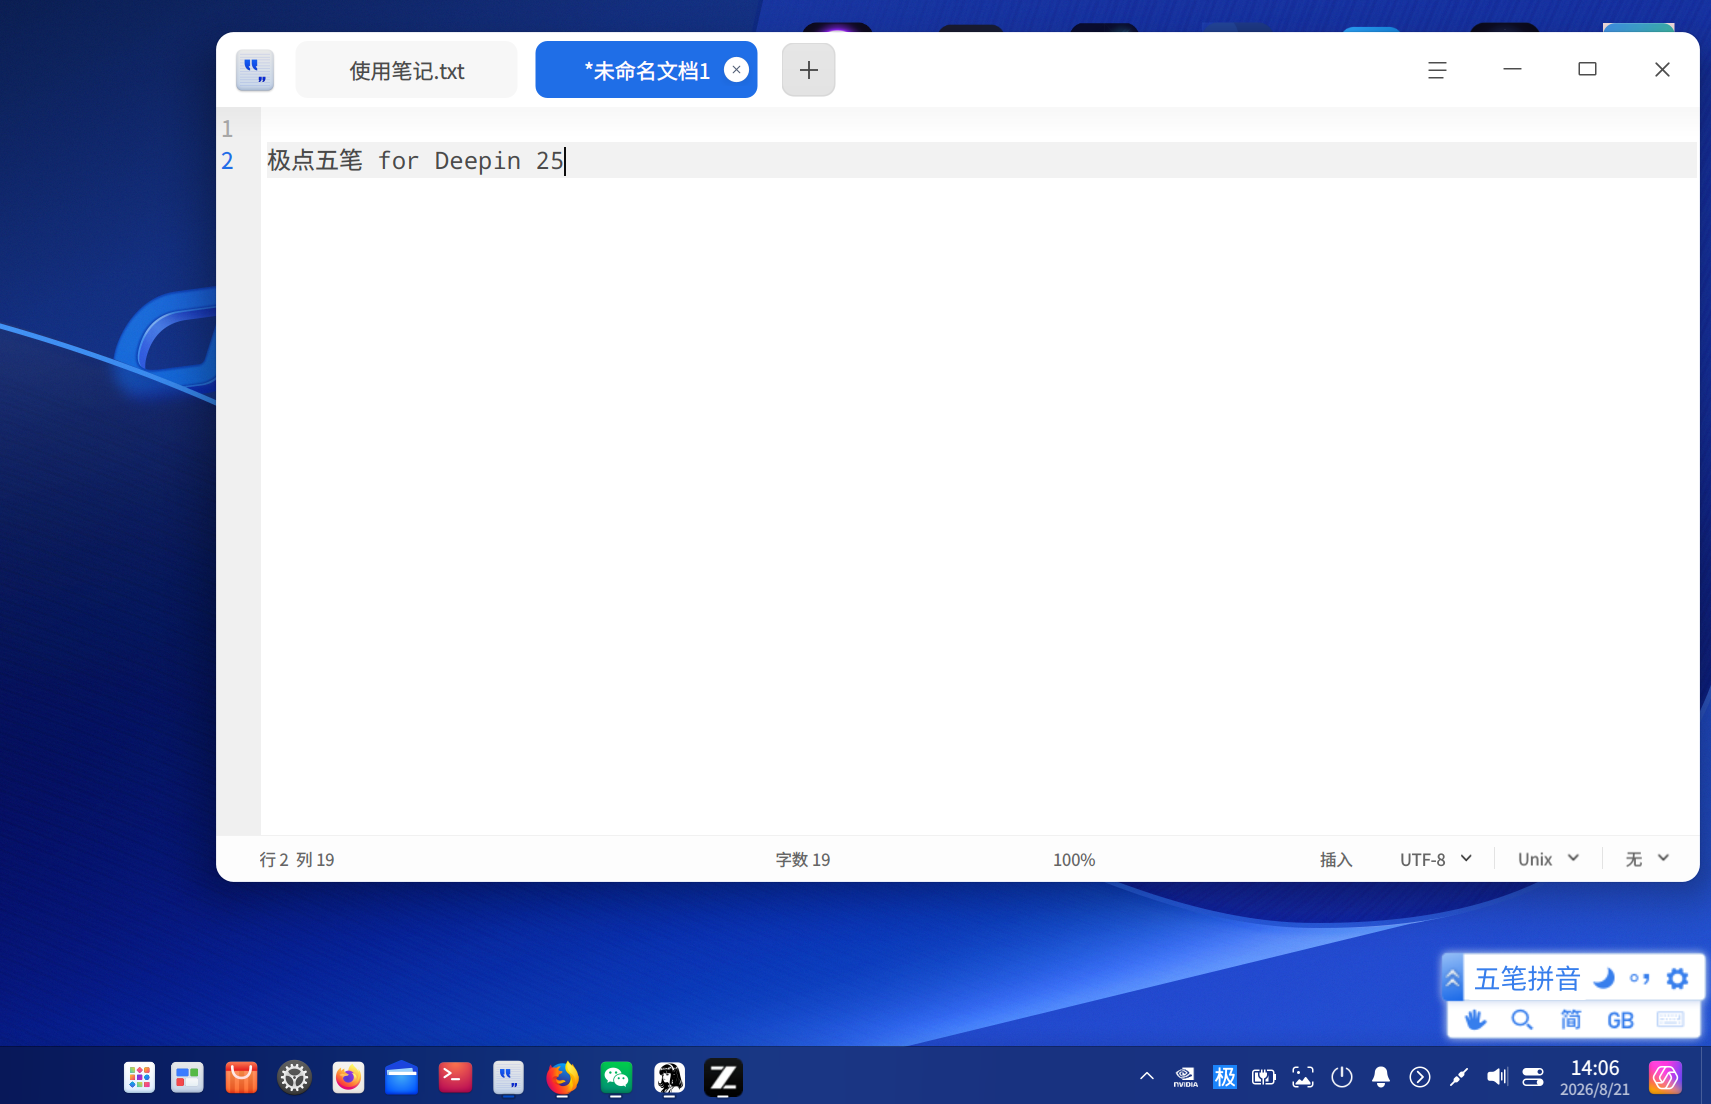Click the NVIDIA tray icon
Viewport: 1711px width, 1104px height.
[x=1185, y=1077]
